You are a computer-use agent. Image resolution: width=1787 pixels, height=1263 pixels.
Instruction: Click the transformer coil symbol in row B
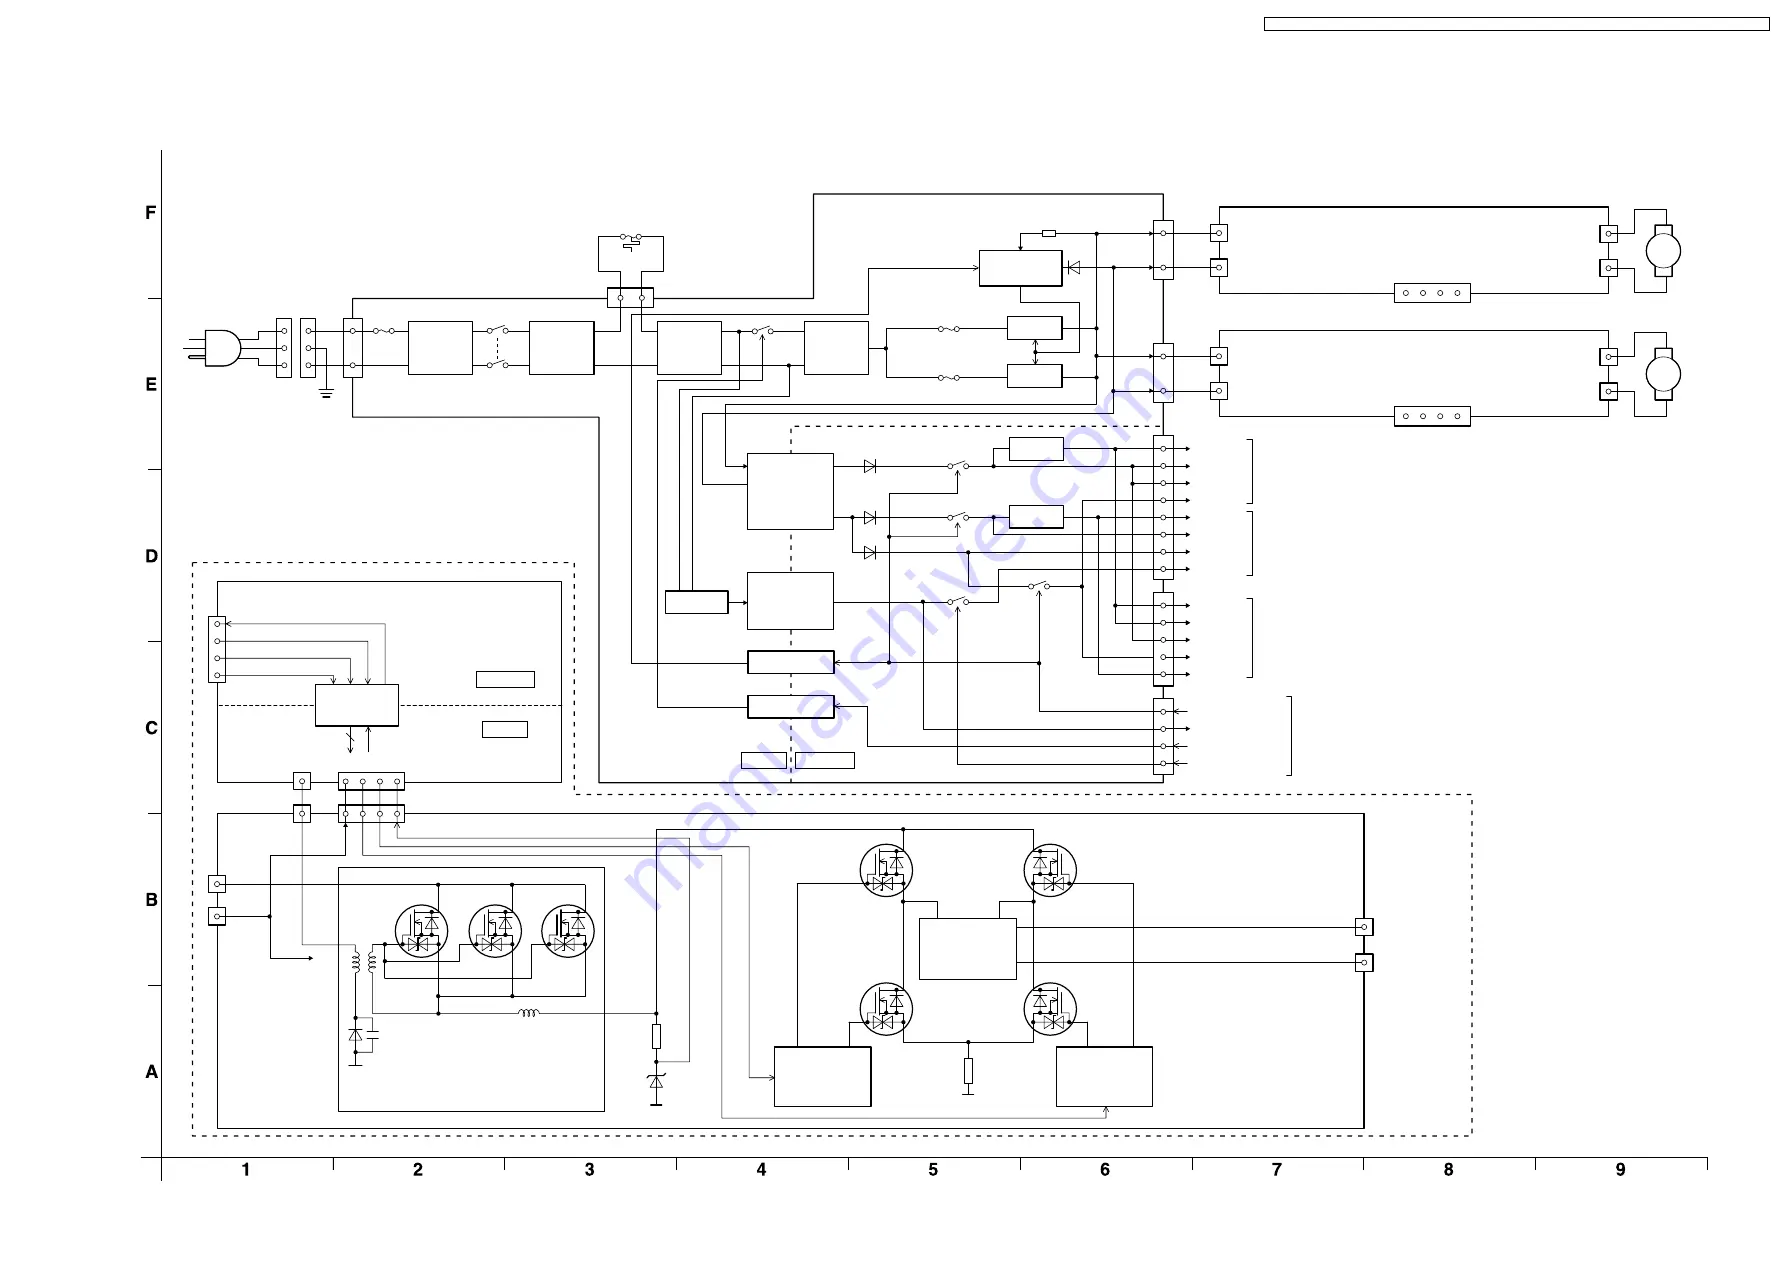[x=364, y=963]
